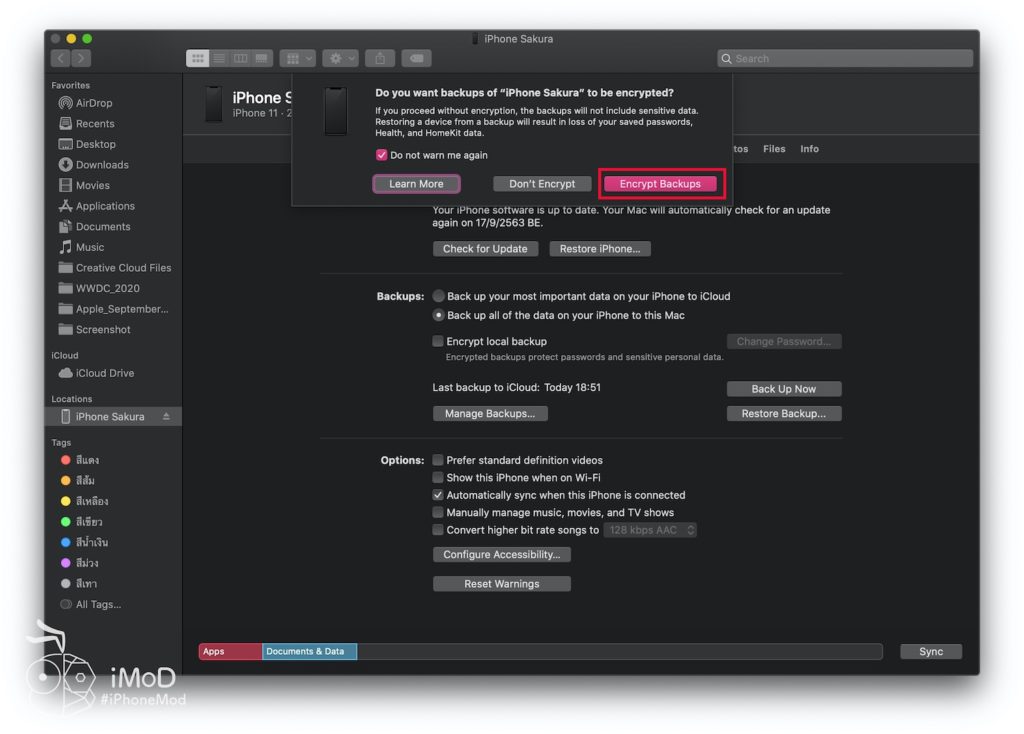Viewport: 1024px width, 734px height.
Task: Open the 128 kbps AAC bitrate dropdown
Action: pyautogui.click(x=650, y=530)
